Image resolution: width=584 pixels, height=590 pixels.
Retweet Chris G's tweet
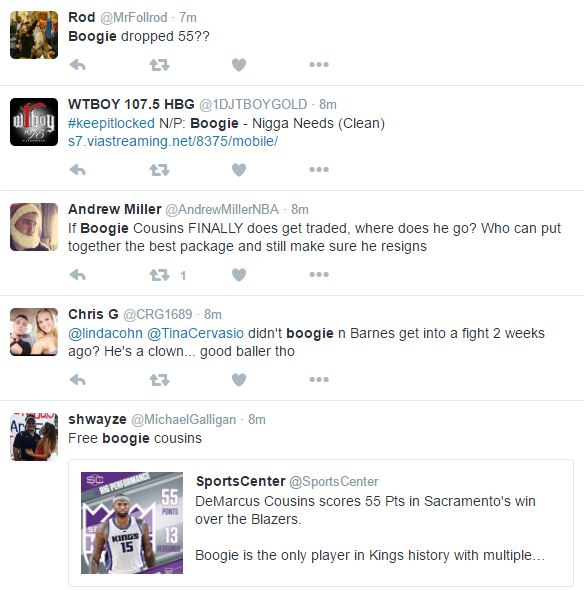point(160,380)
